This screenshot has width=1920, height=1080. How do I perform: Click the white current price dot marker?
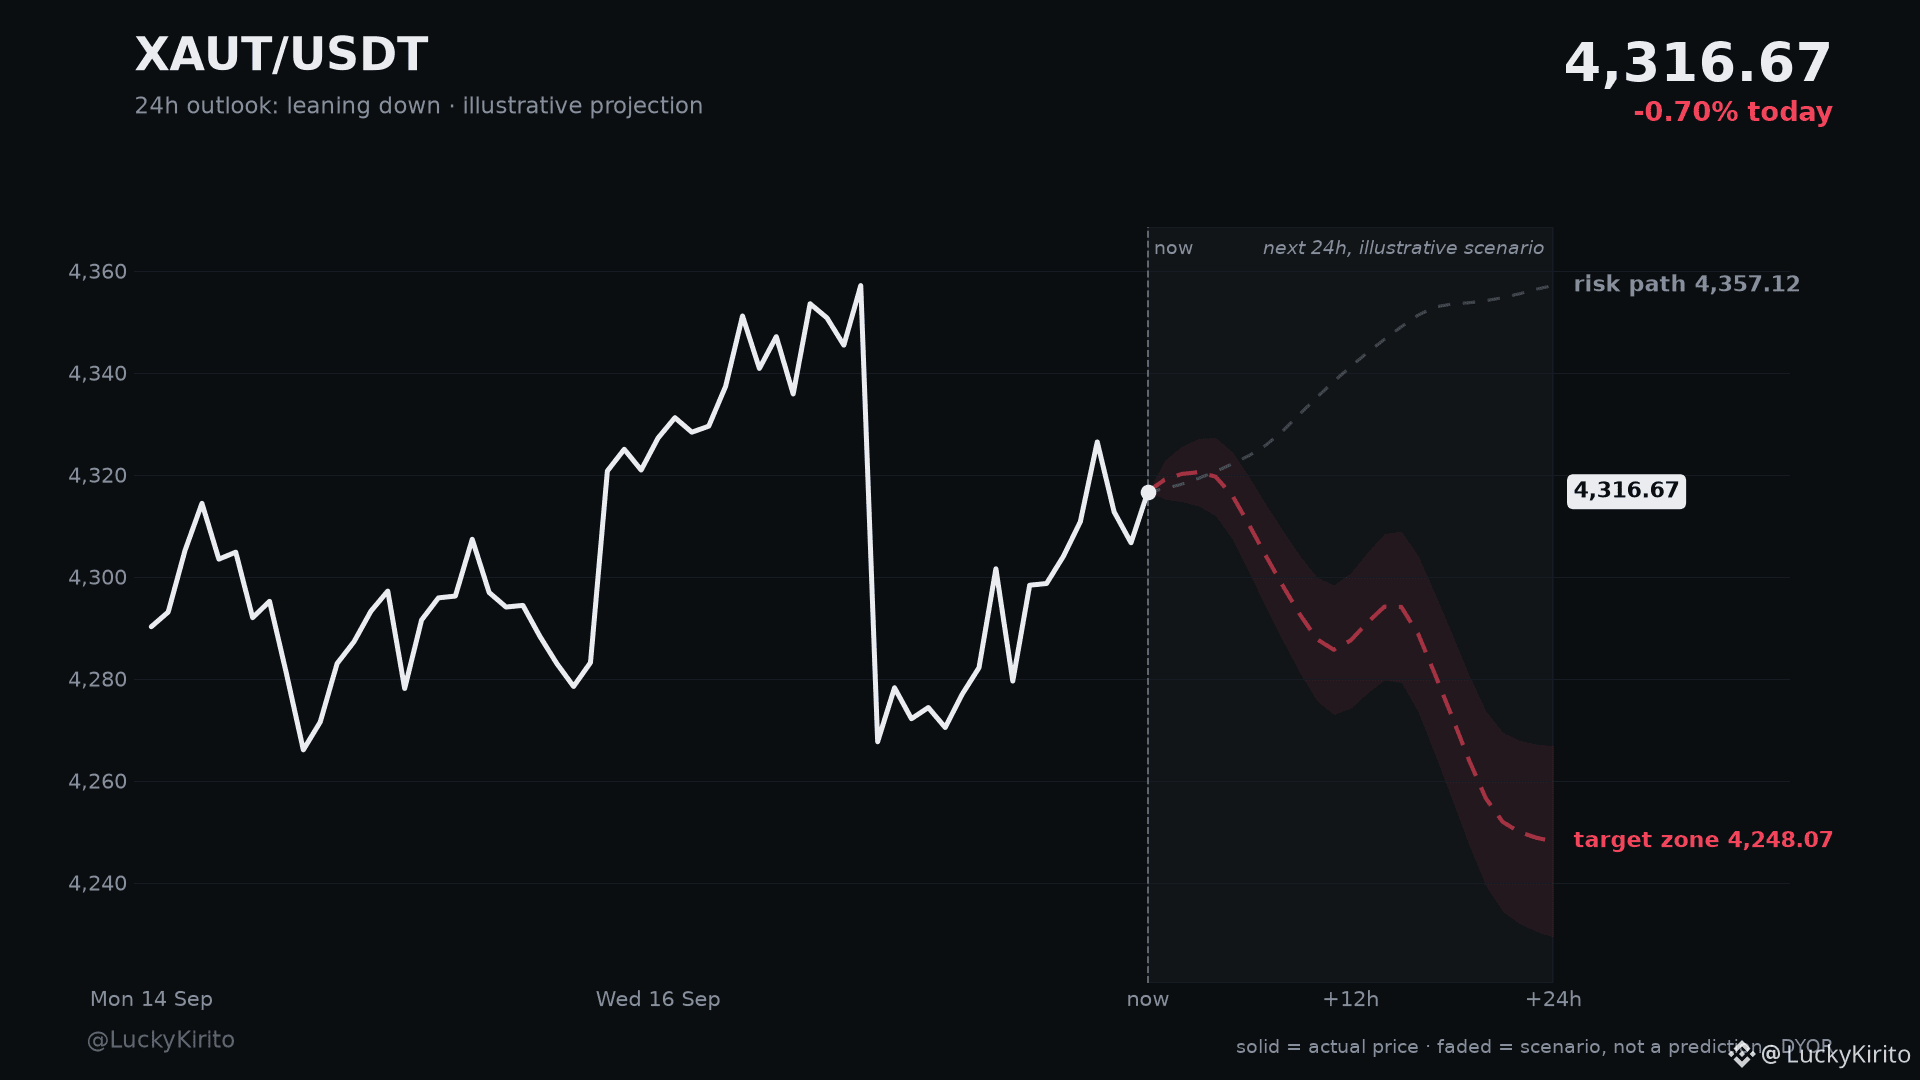(1148, 492)
